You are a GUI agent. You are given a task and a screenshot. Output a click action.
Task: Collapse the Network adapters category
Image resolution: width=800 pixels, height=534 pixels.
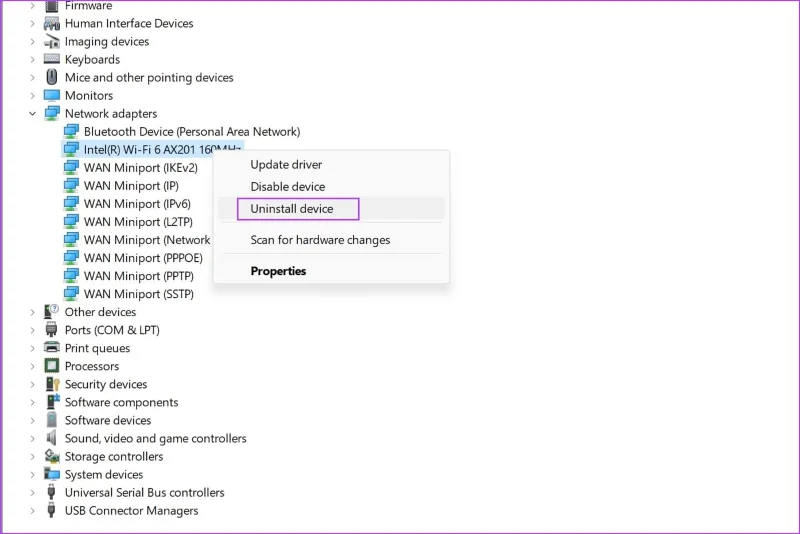pos(33,113)
